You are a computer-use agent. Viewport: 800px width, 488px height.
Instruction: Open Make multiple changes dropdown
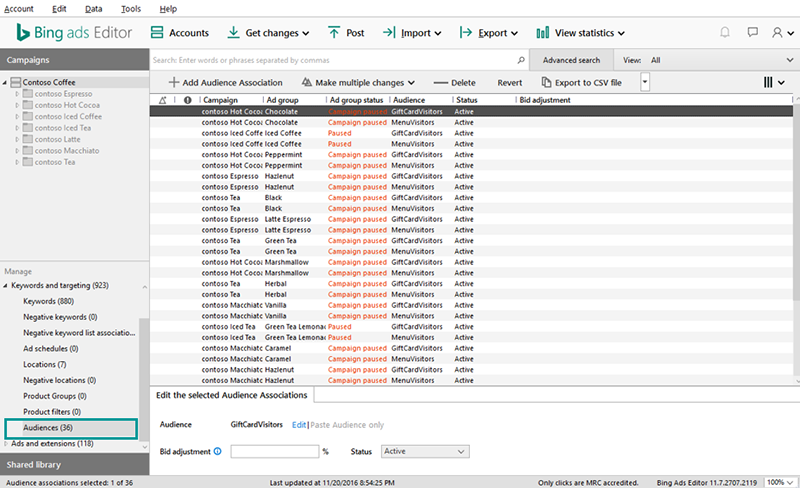click(x=358, y=83)
